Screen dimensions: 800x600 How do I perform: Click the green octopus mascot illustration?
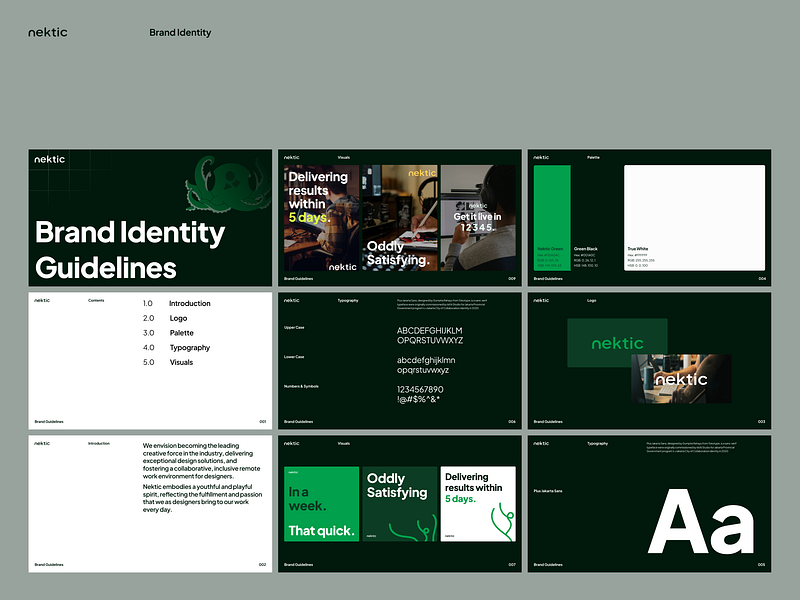(x=228, y=184)
